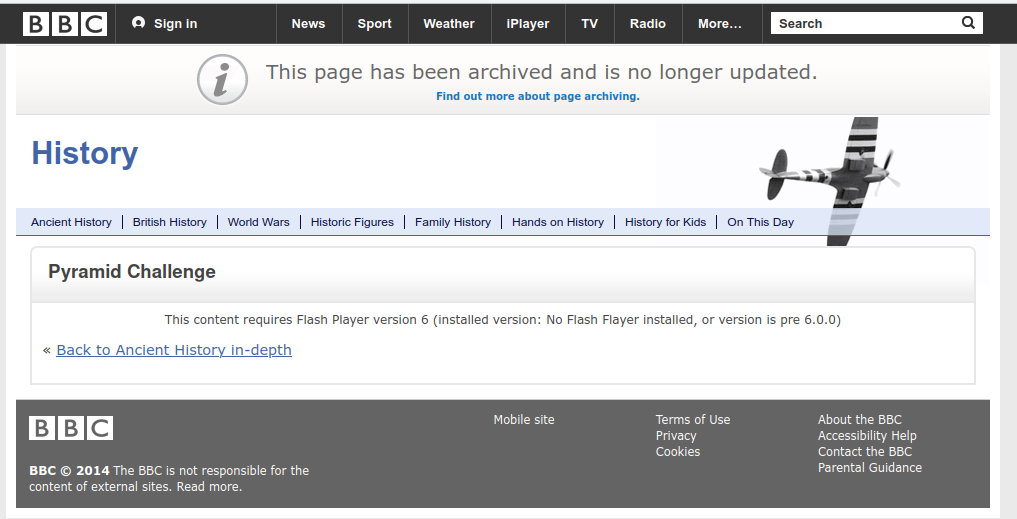Go to On This Day section

(760, 222)
